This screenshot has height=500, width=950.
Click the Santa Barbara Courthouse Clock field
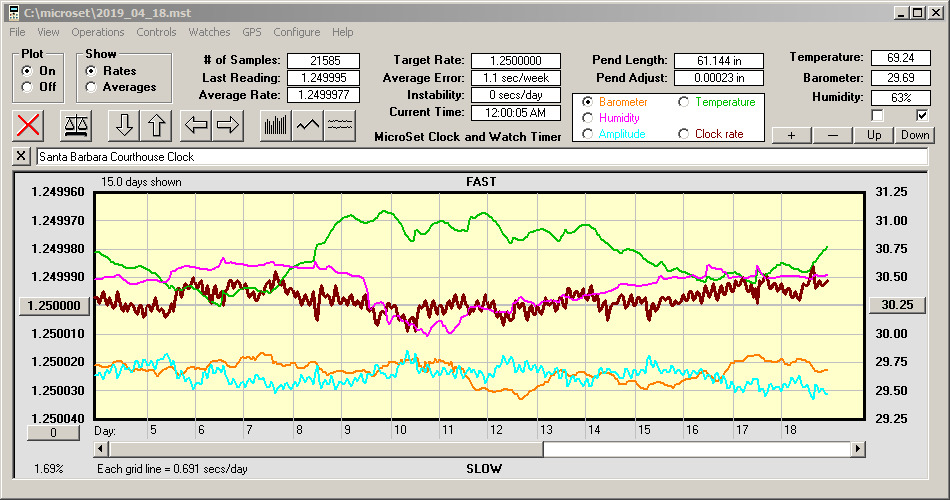coord(480,157)
